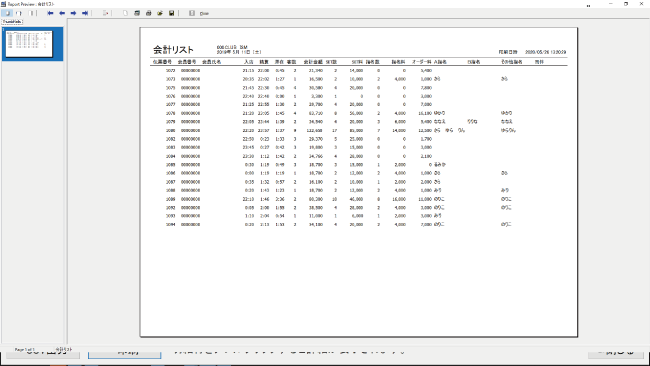Open a report file with folder icon
The image size is (650, 366).
[x=160, y=13]
